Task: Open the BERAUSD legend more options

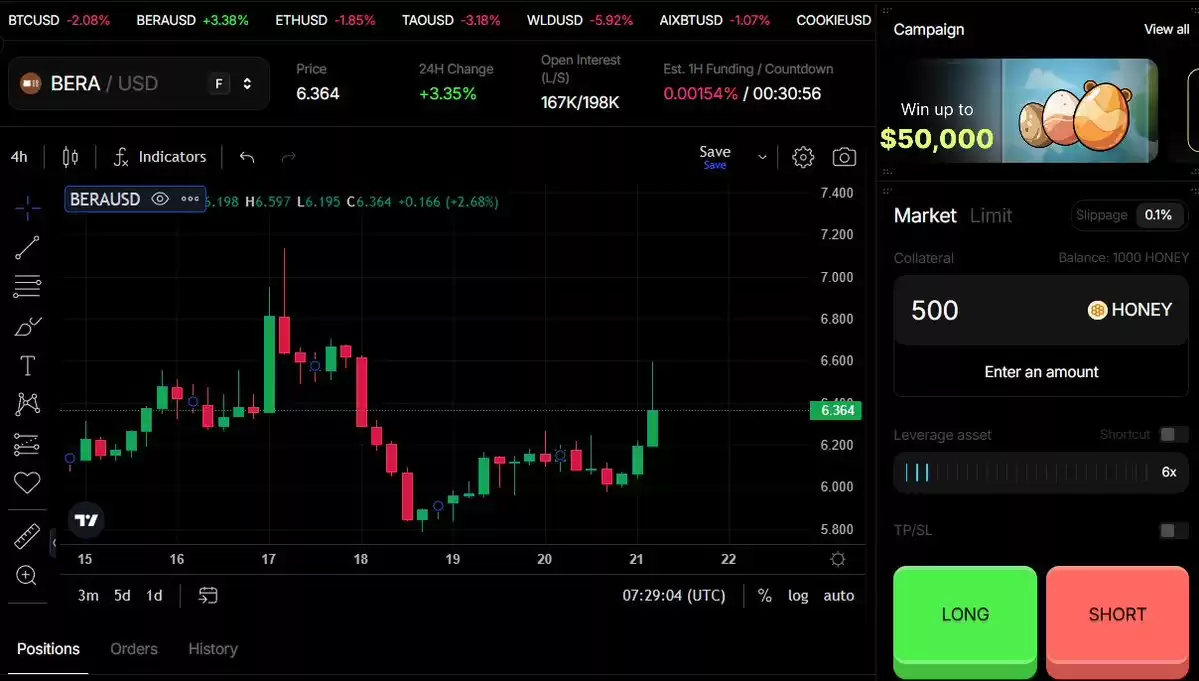Action: click(x=190, y=199)
